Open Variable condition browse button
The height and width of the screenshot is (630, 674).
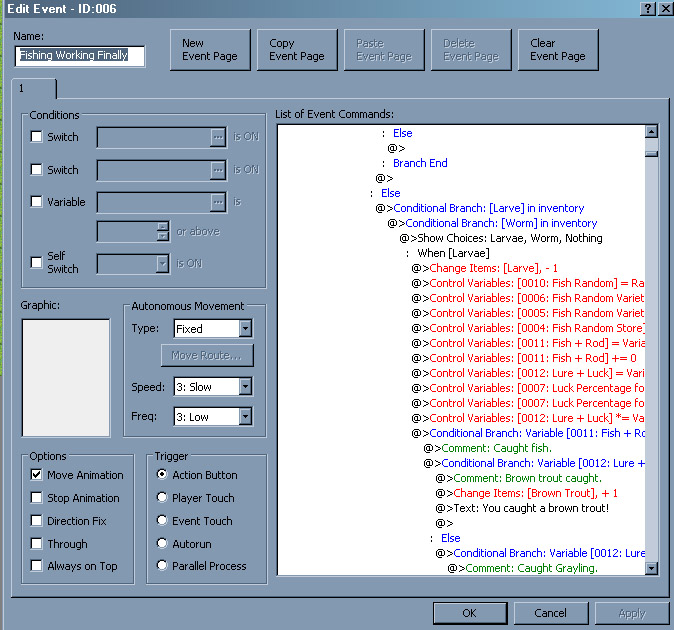coord(218,202)
